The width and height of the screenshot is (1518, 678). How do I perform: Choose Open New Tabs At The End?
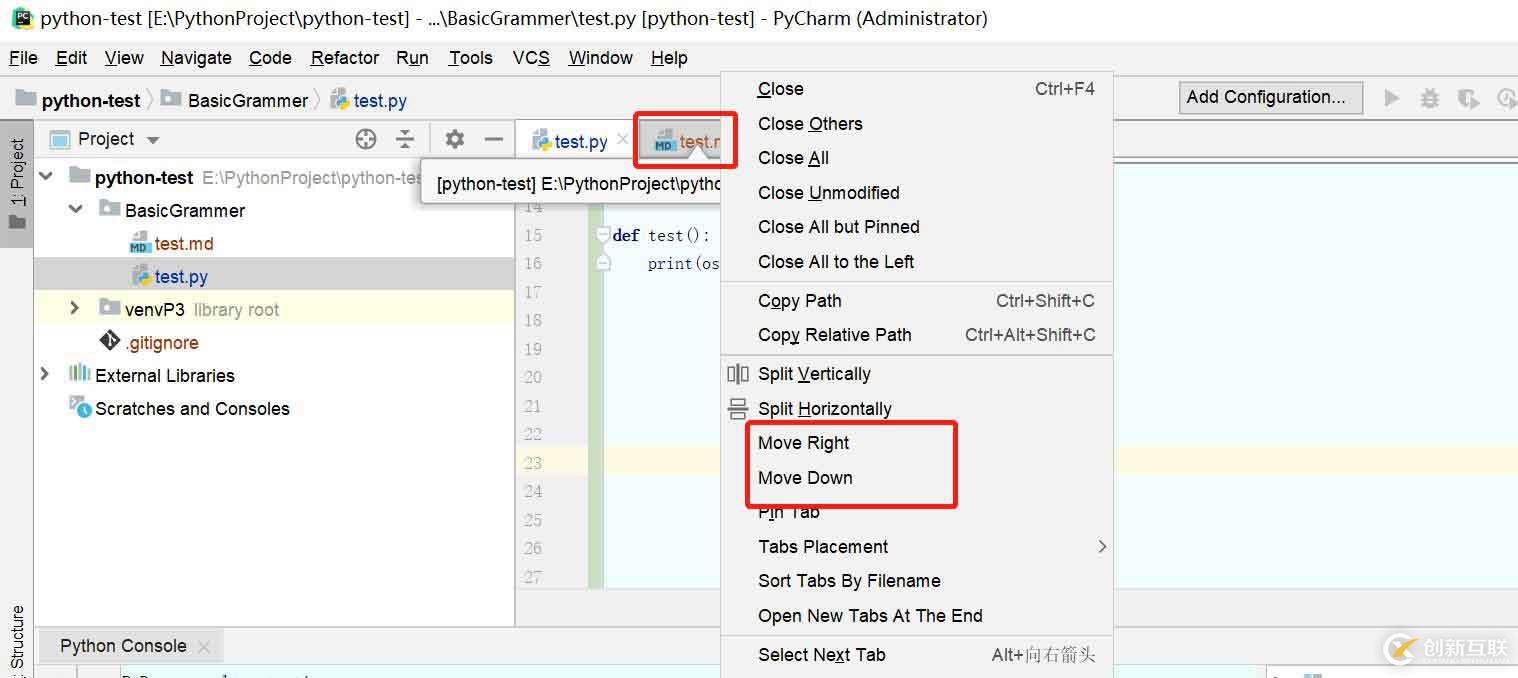917,616
